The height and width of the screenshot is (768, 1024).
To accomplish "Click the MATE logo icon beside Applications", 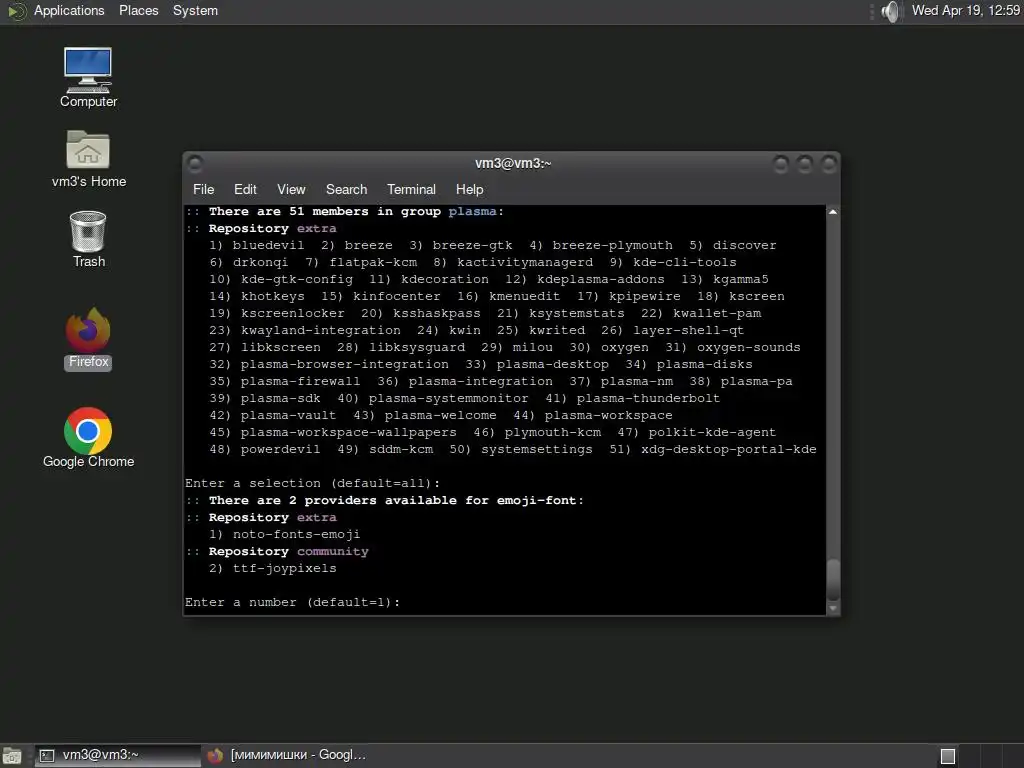I will tap(16, 11).
